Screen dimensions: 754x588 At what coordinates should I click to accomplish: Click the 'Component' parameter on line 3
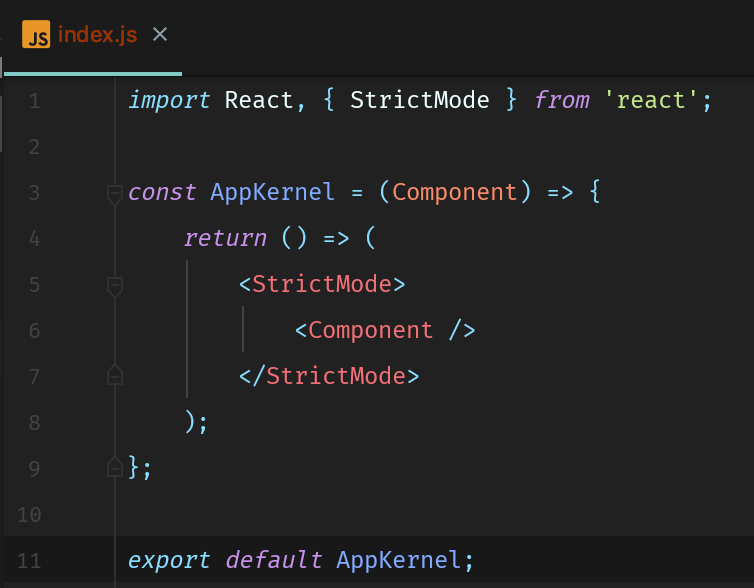click(455, 192)
